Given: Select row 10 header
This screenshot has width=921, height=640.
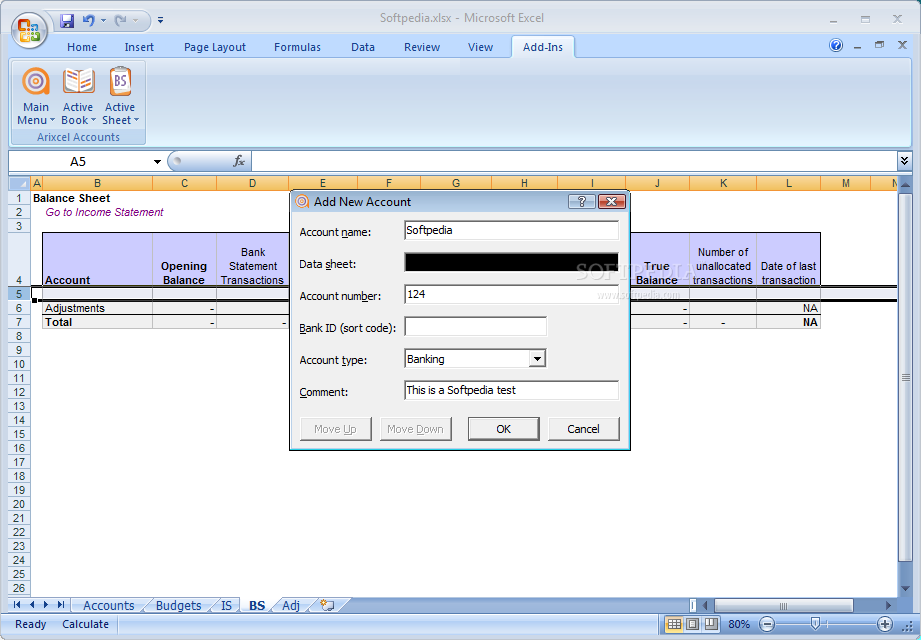Looking at the screenshot, I should click(19, 364).
